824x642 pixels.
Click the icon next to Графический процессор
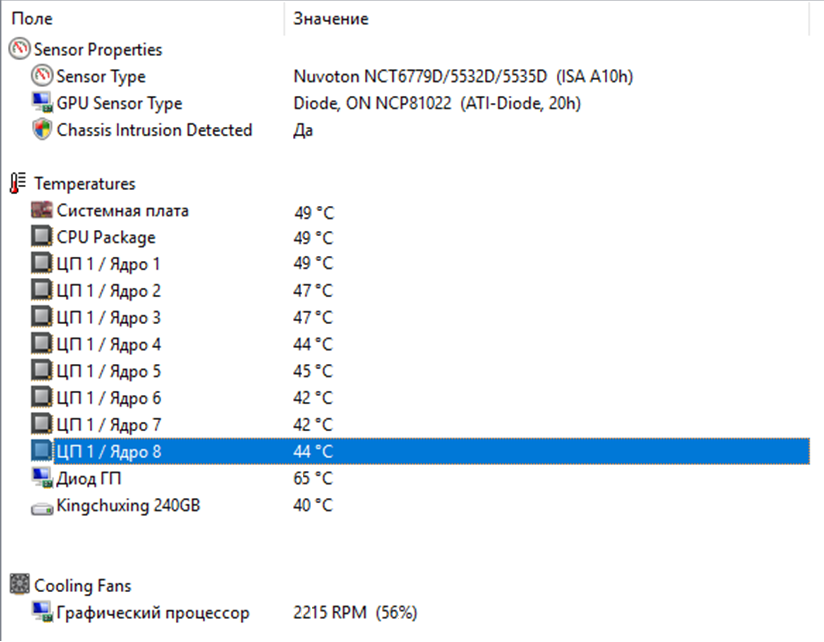click(x=42, y=612)
